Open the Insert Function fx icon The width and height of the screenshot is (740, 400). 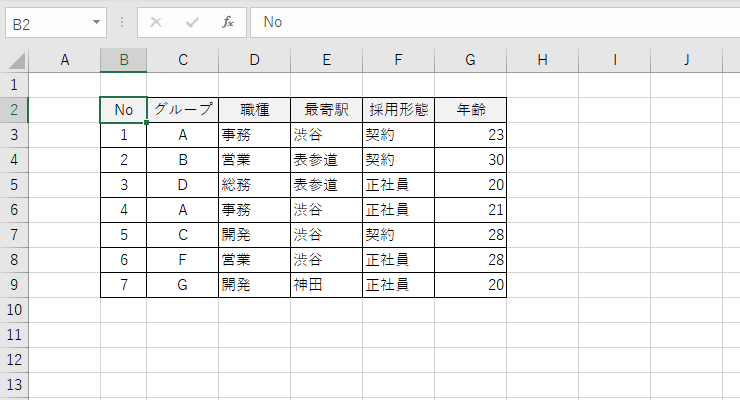pyautogui.click(x=228, y=22)
